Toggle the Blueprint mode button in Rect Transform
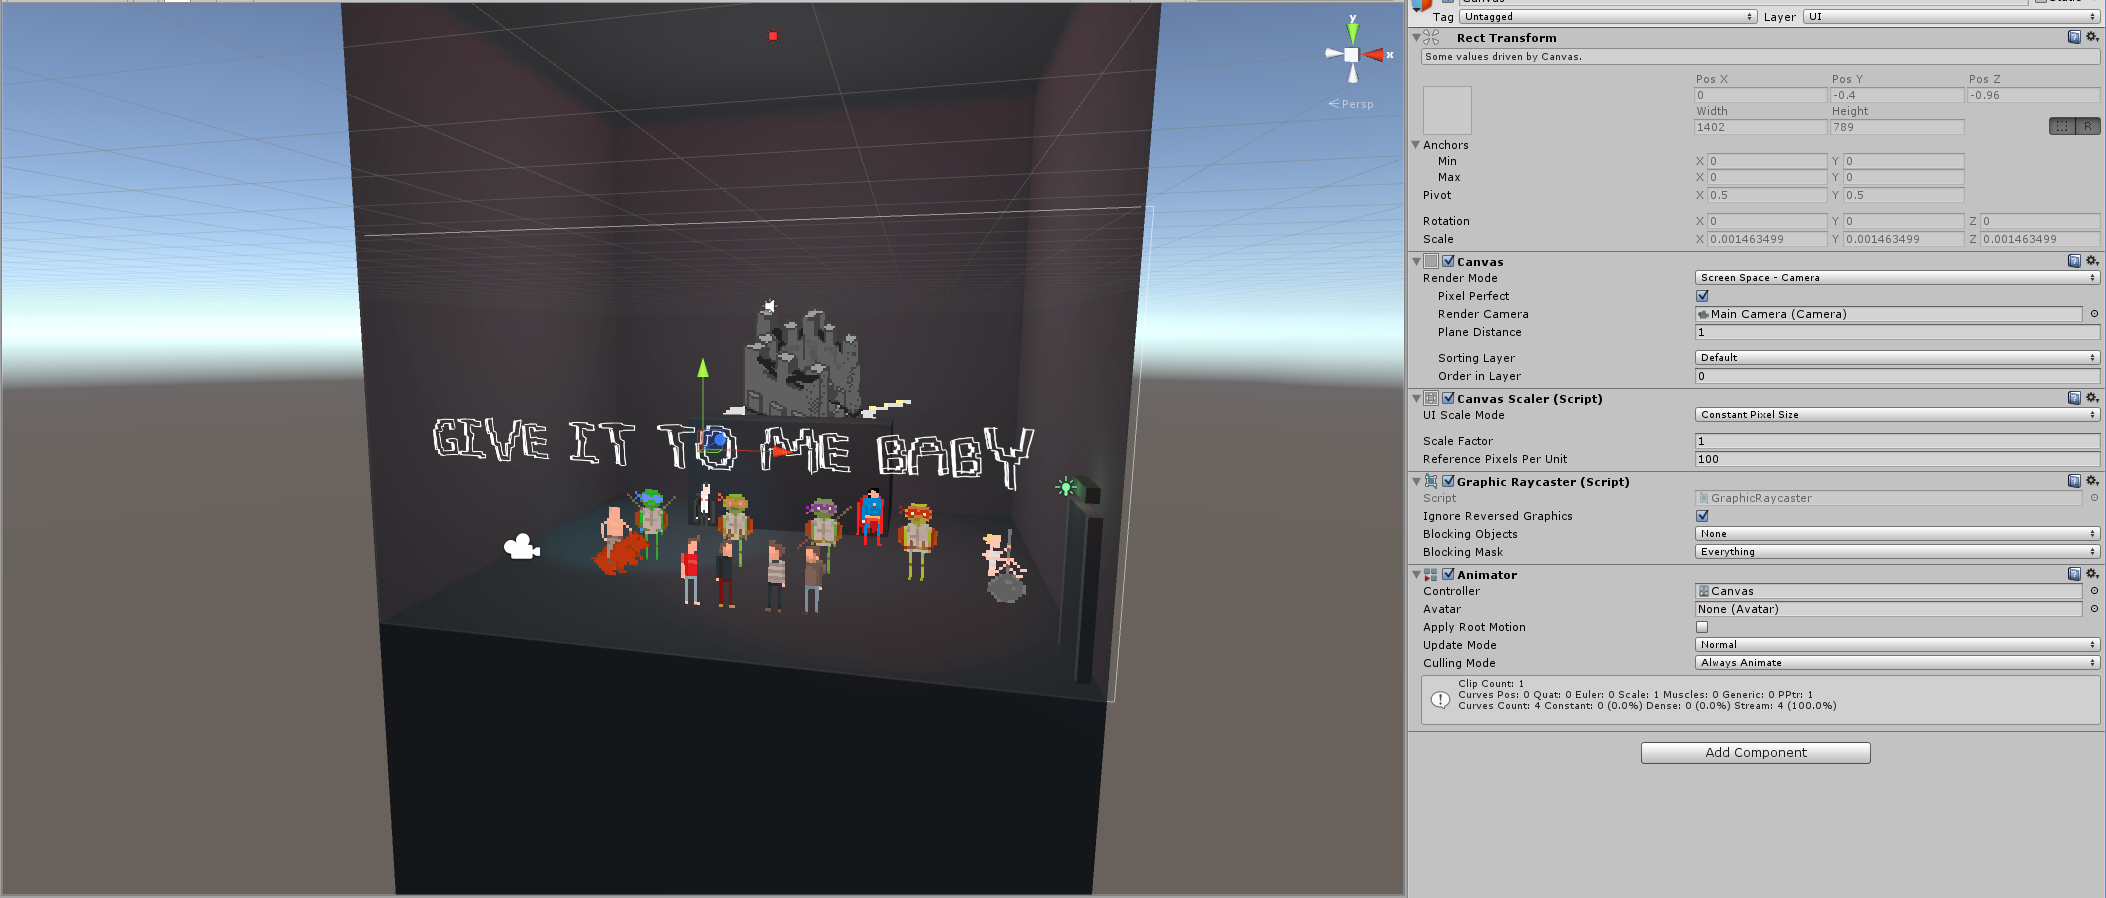The width and height of the screenshot is (2106, 898). pyautogui.click(x=2062, y=126)
